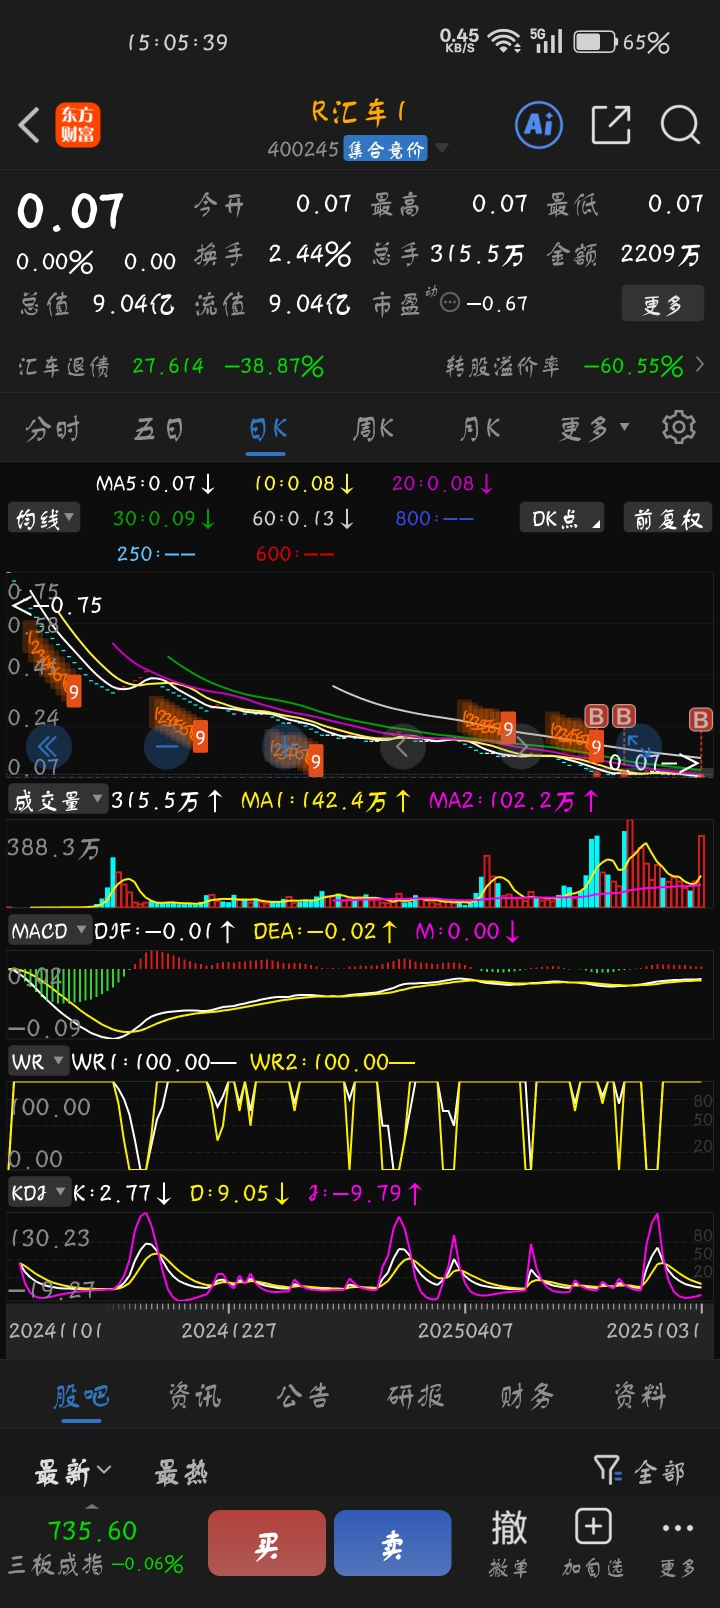Tap the 市盈 info bubble icon
The image size is (720, 1608).
(450, 302)
